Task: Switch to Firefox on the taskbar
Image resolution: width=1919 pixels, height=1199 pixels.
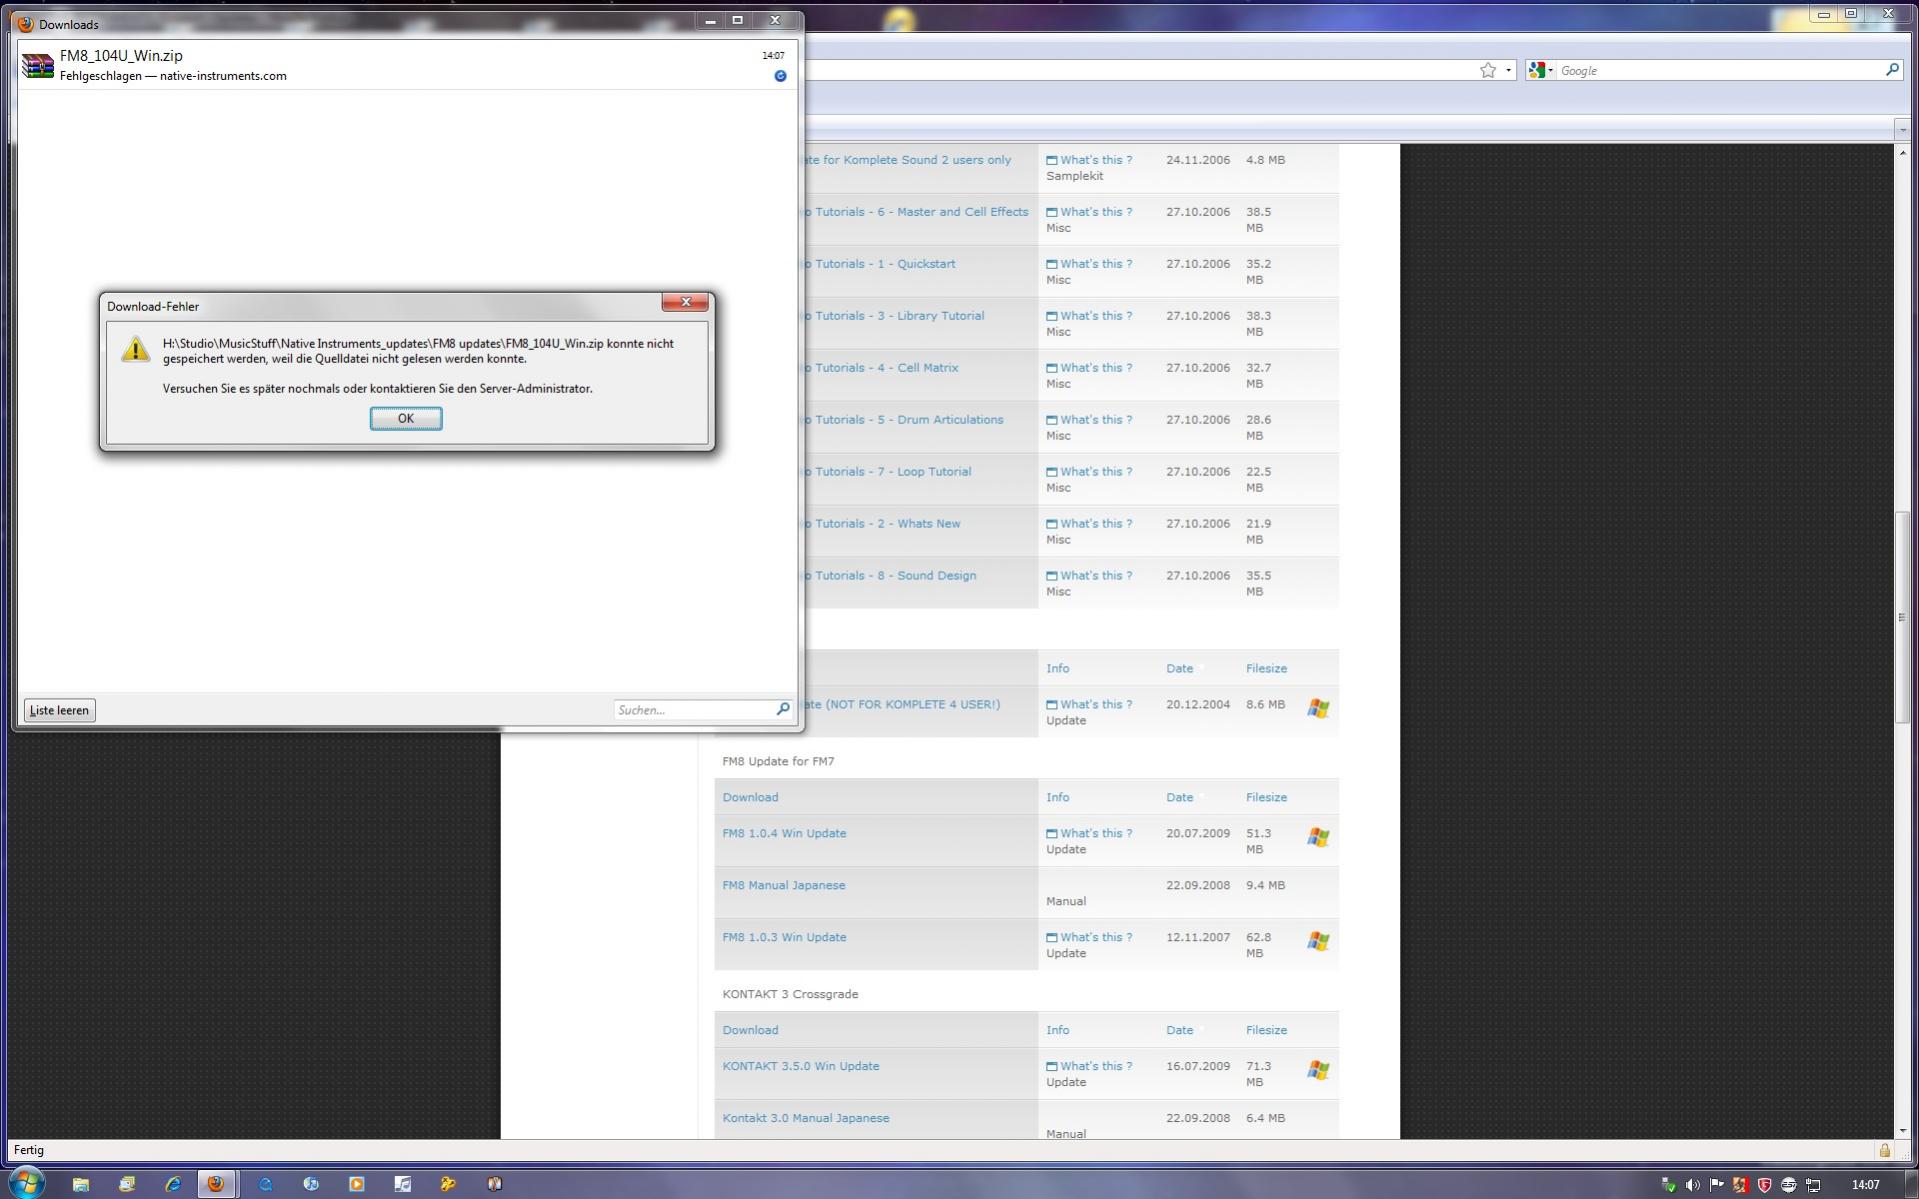Action: (x=216, y=1184)
